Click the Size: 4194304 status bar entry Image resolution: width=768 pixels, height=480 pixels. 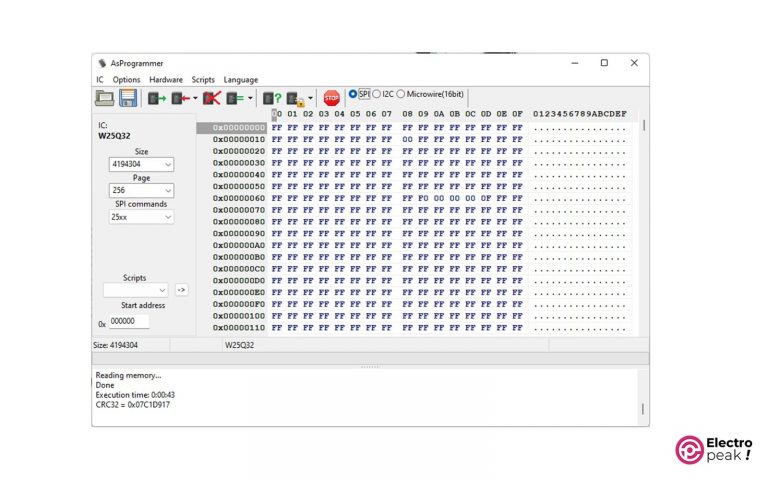point(116,345)
